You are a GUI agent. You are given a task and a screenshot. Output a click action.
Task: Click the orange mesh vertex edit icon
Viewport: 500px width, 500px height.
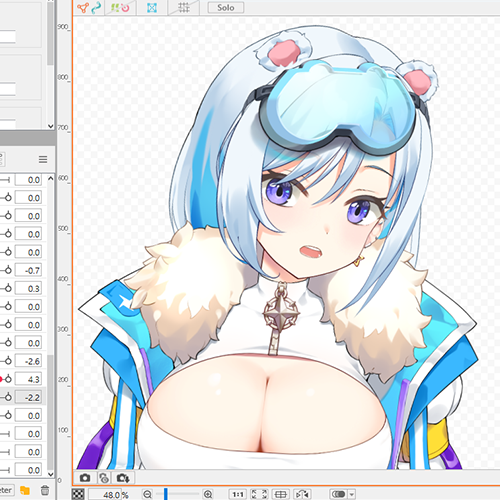(x=82, y=7)
